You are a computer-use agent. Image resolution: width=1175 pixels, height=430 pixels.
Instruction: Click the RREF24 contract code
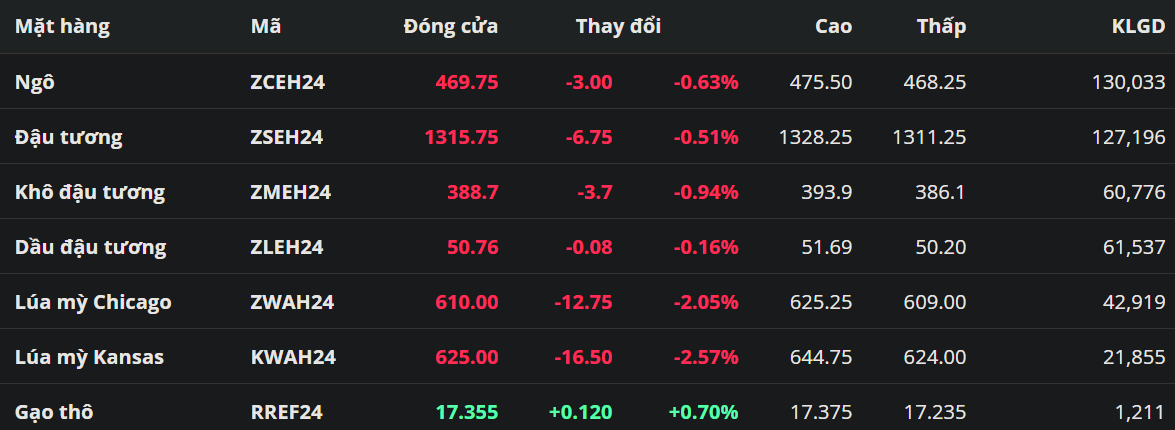(286, 411)
